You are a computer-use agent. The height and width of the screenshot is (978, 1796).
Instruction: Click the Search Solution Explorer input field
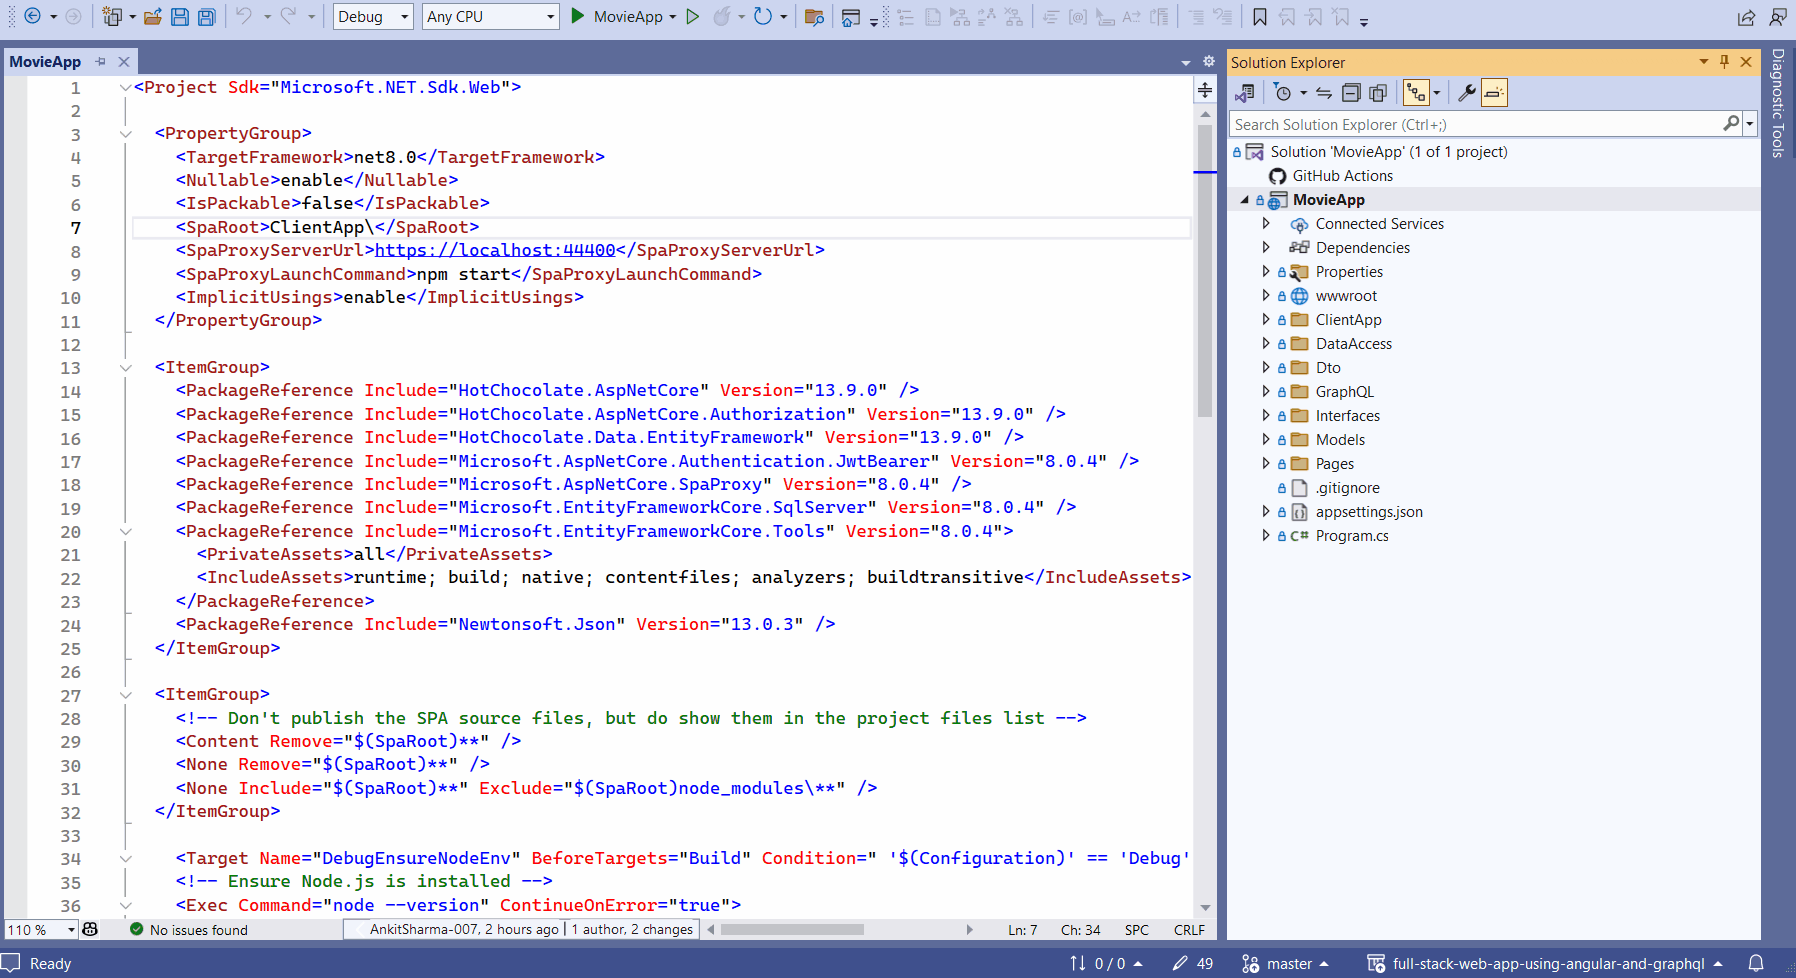[x=1475, y=124]
